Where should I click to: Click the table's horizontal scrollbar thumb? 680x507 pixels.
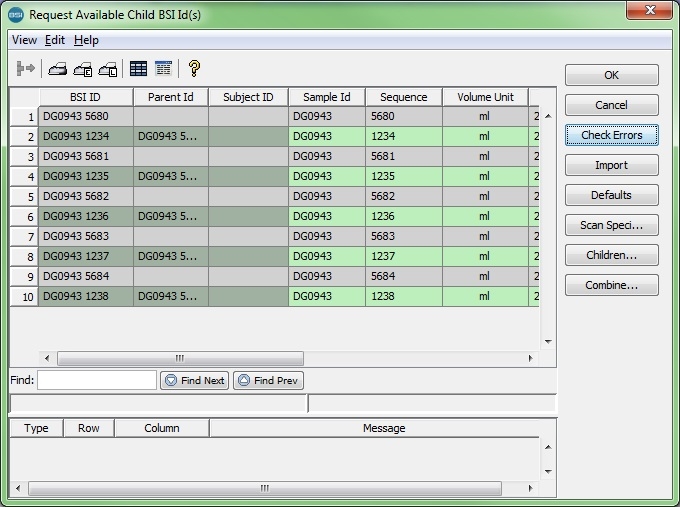pyautogui.click(x=180, y=358)
